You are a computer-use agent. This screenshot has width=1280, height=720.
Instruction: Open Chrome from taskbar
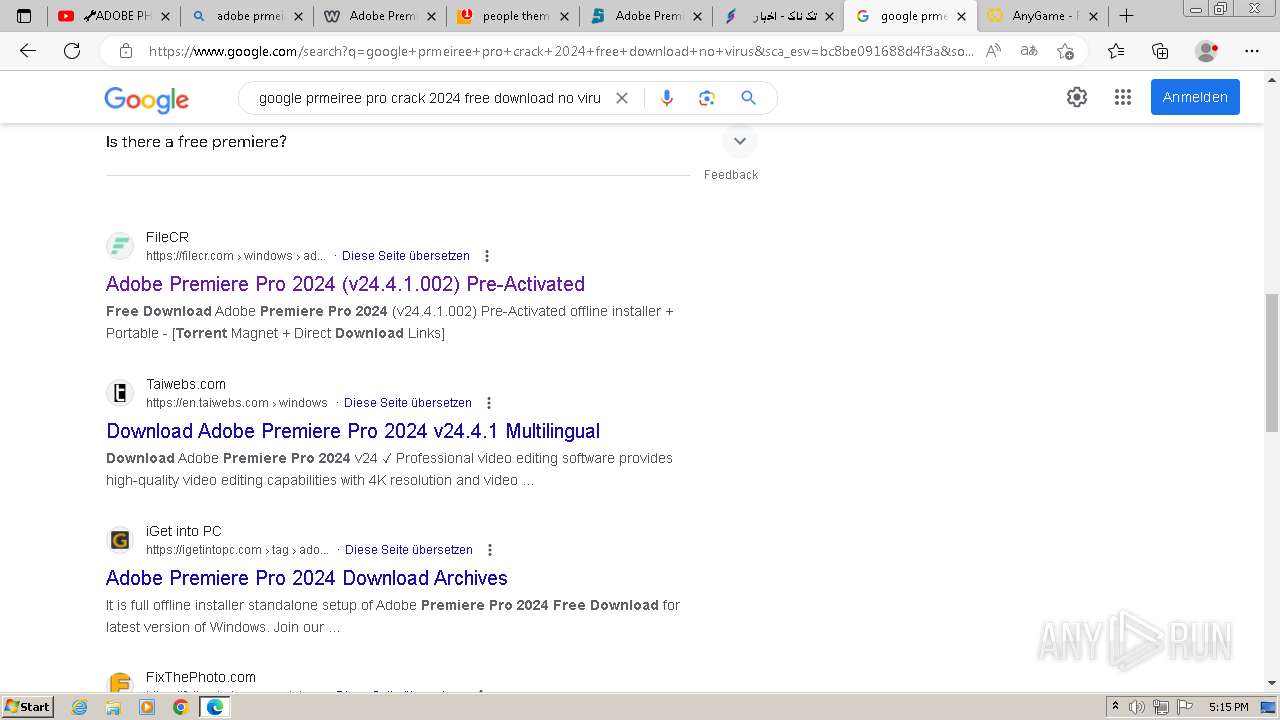(180, 707)
